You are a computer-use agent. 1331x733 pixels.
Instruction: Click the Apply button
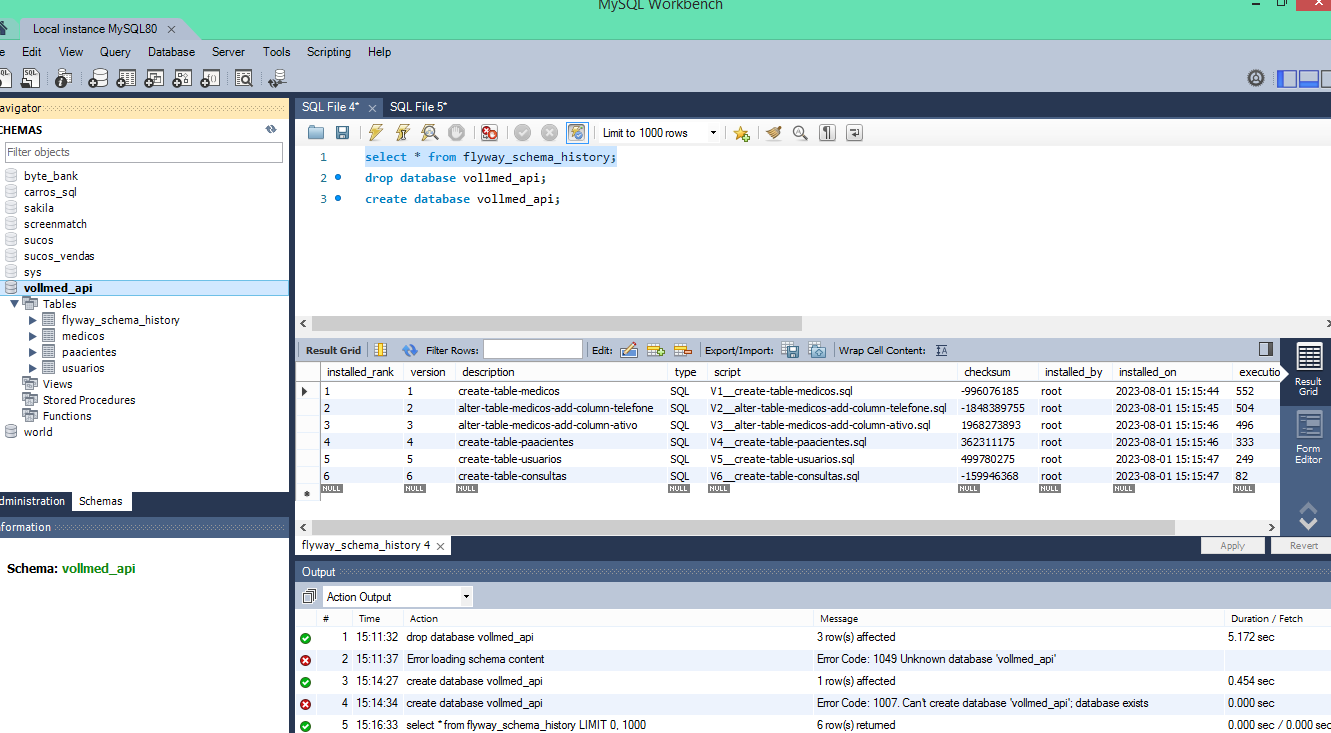pyautogui.click(x=1232, y=546)
